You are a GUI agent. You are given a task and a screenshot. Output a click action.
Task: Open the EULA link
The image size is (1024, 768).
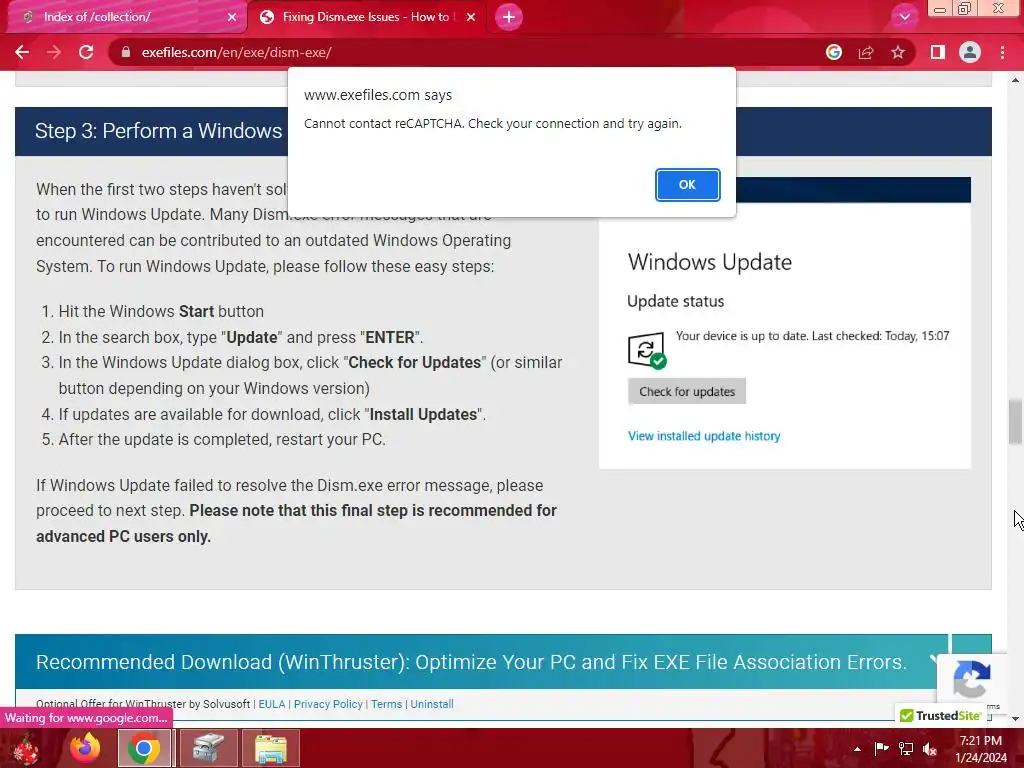pyautogui.click(x=272, y=704)
